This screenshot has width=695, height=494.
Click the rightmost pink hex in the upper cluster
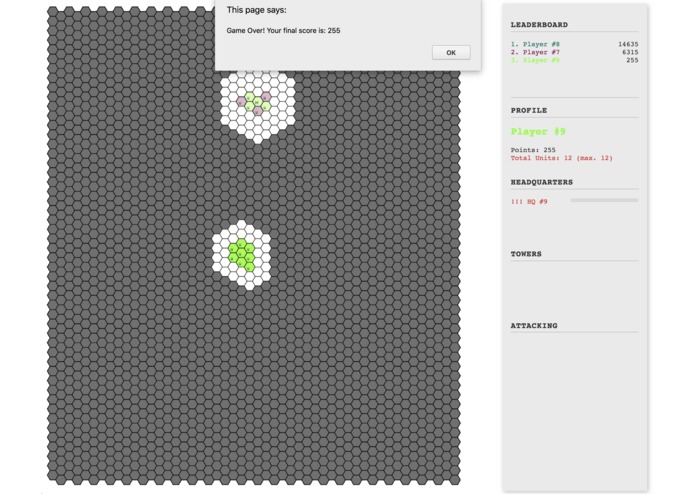tap(266, 97)
